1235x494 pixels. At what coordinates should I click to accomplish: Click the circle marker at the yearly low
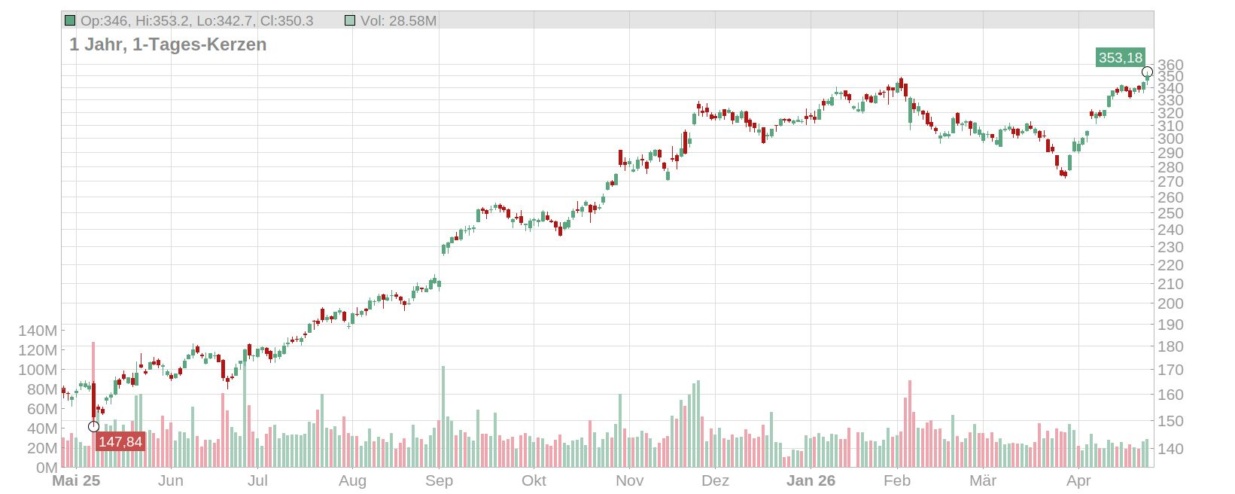pyautogui.click(x=94, y=426)
